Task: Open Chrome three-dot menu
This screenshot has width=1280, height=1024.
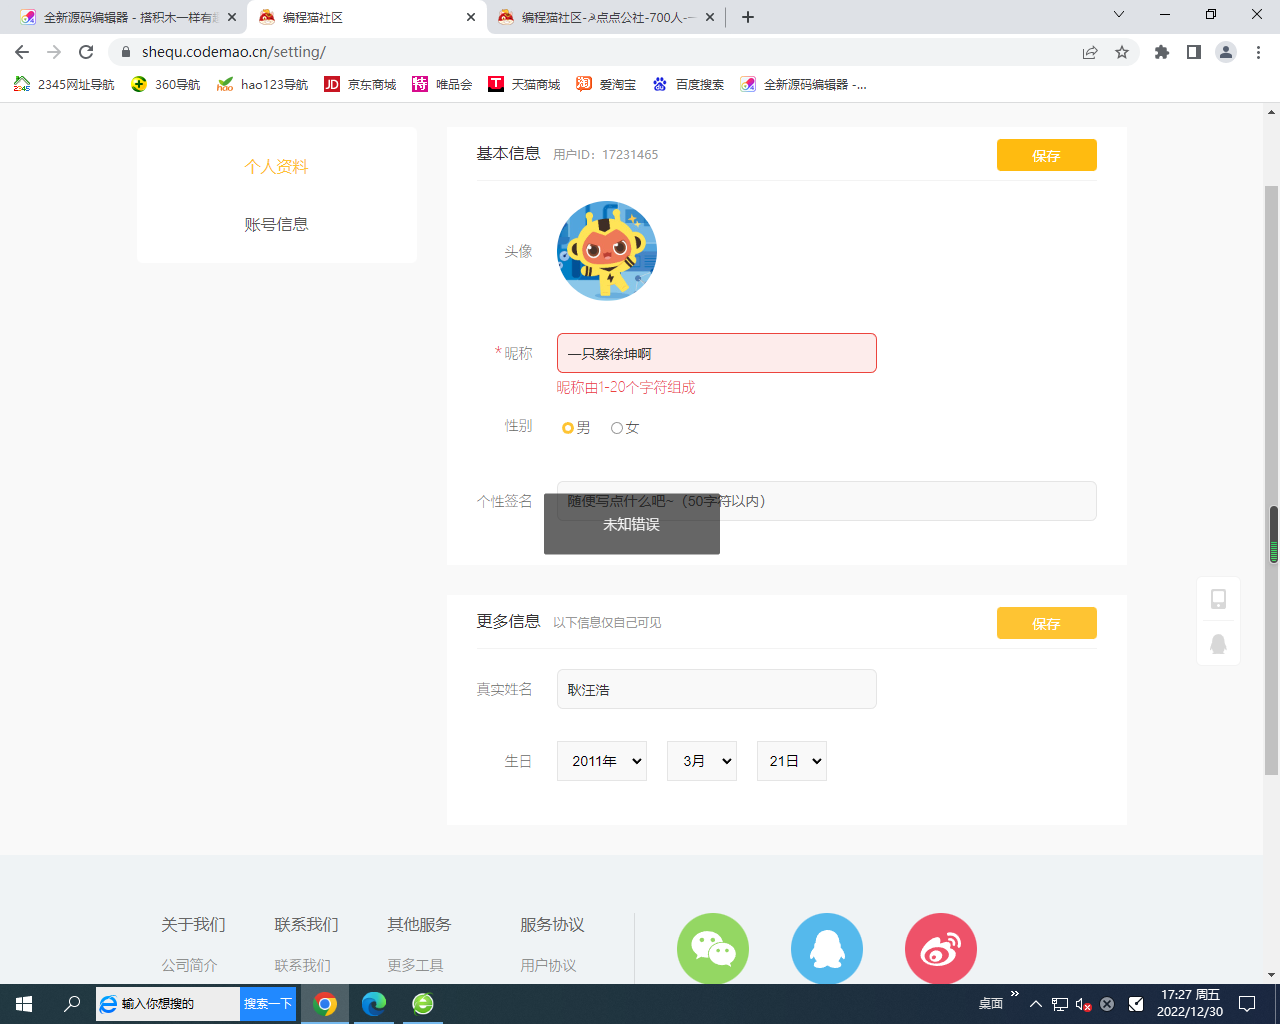Action: [1258, 52]
